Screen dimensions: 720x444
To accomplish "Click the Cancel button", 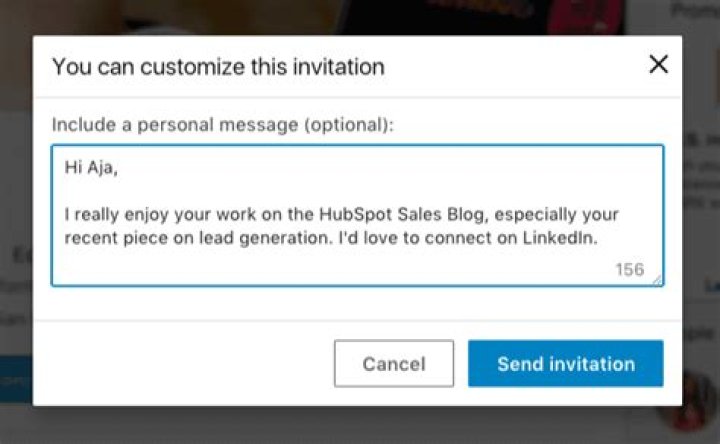I will coord(393,364).
